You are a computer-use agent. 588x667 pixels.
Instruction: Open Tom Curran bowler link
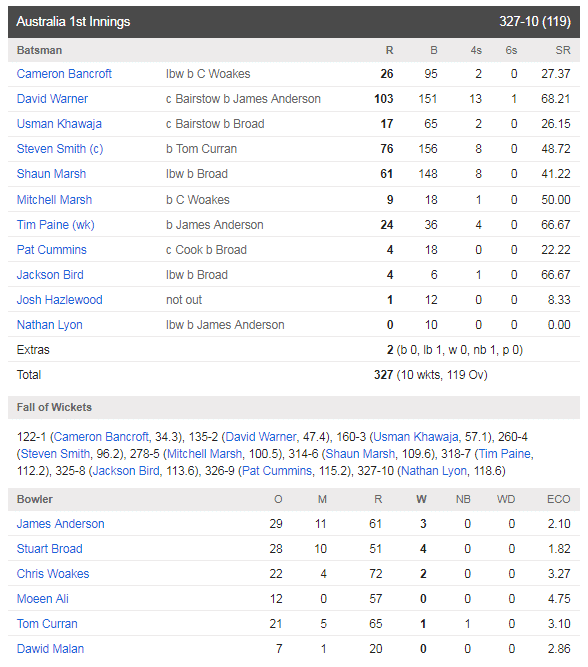[47, 624]
